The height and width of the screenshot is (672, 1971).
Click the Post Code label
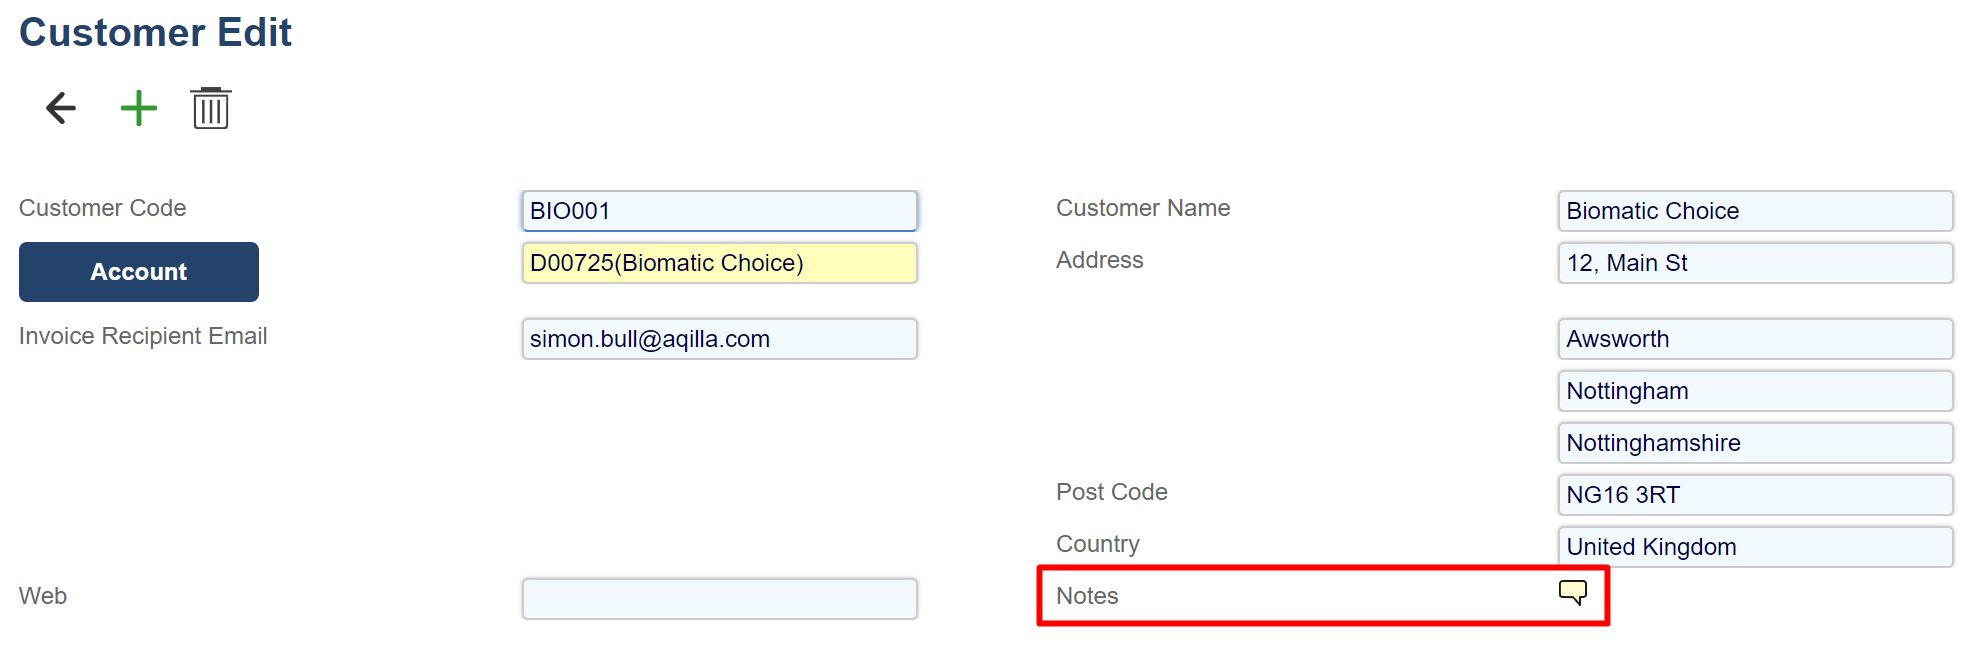click(x=1111, y=492)
